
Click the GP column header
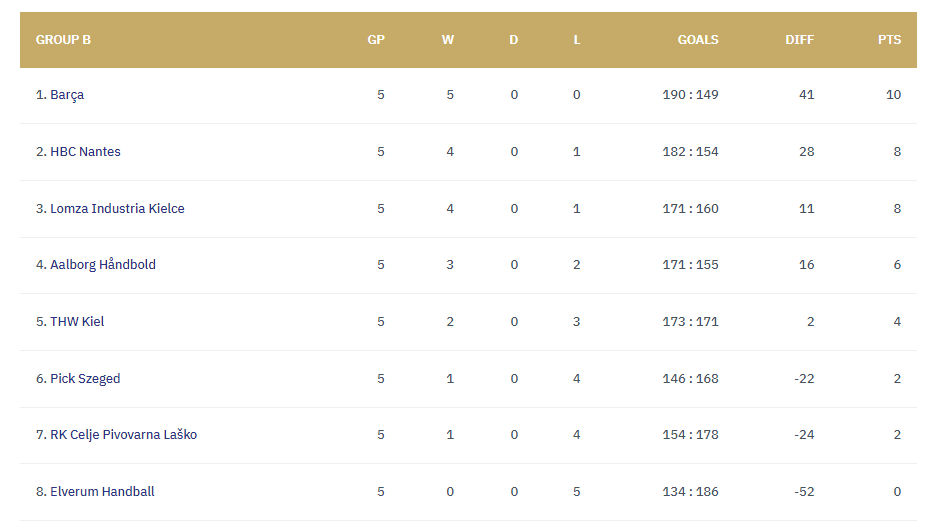pos(376,40)
